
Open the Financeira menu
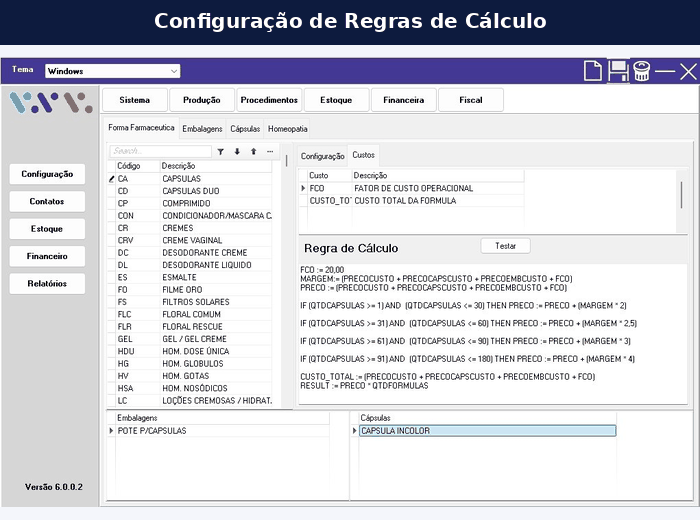click(404, 100)
